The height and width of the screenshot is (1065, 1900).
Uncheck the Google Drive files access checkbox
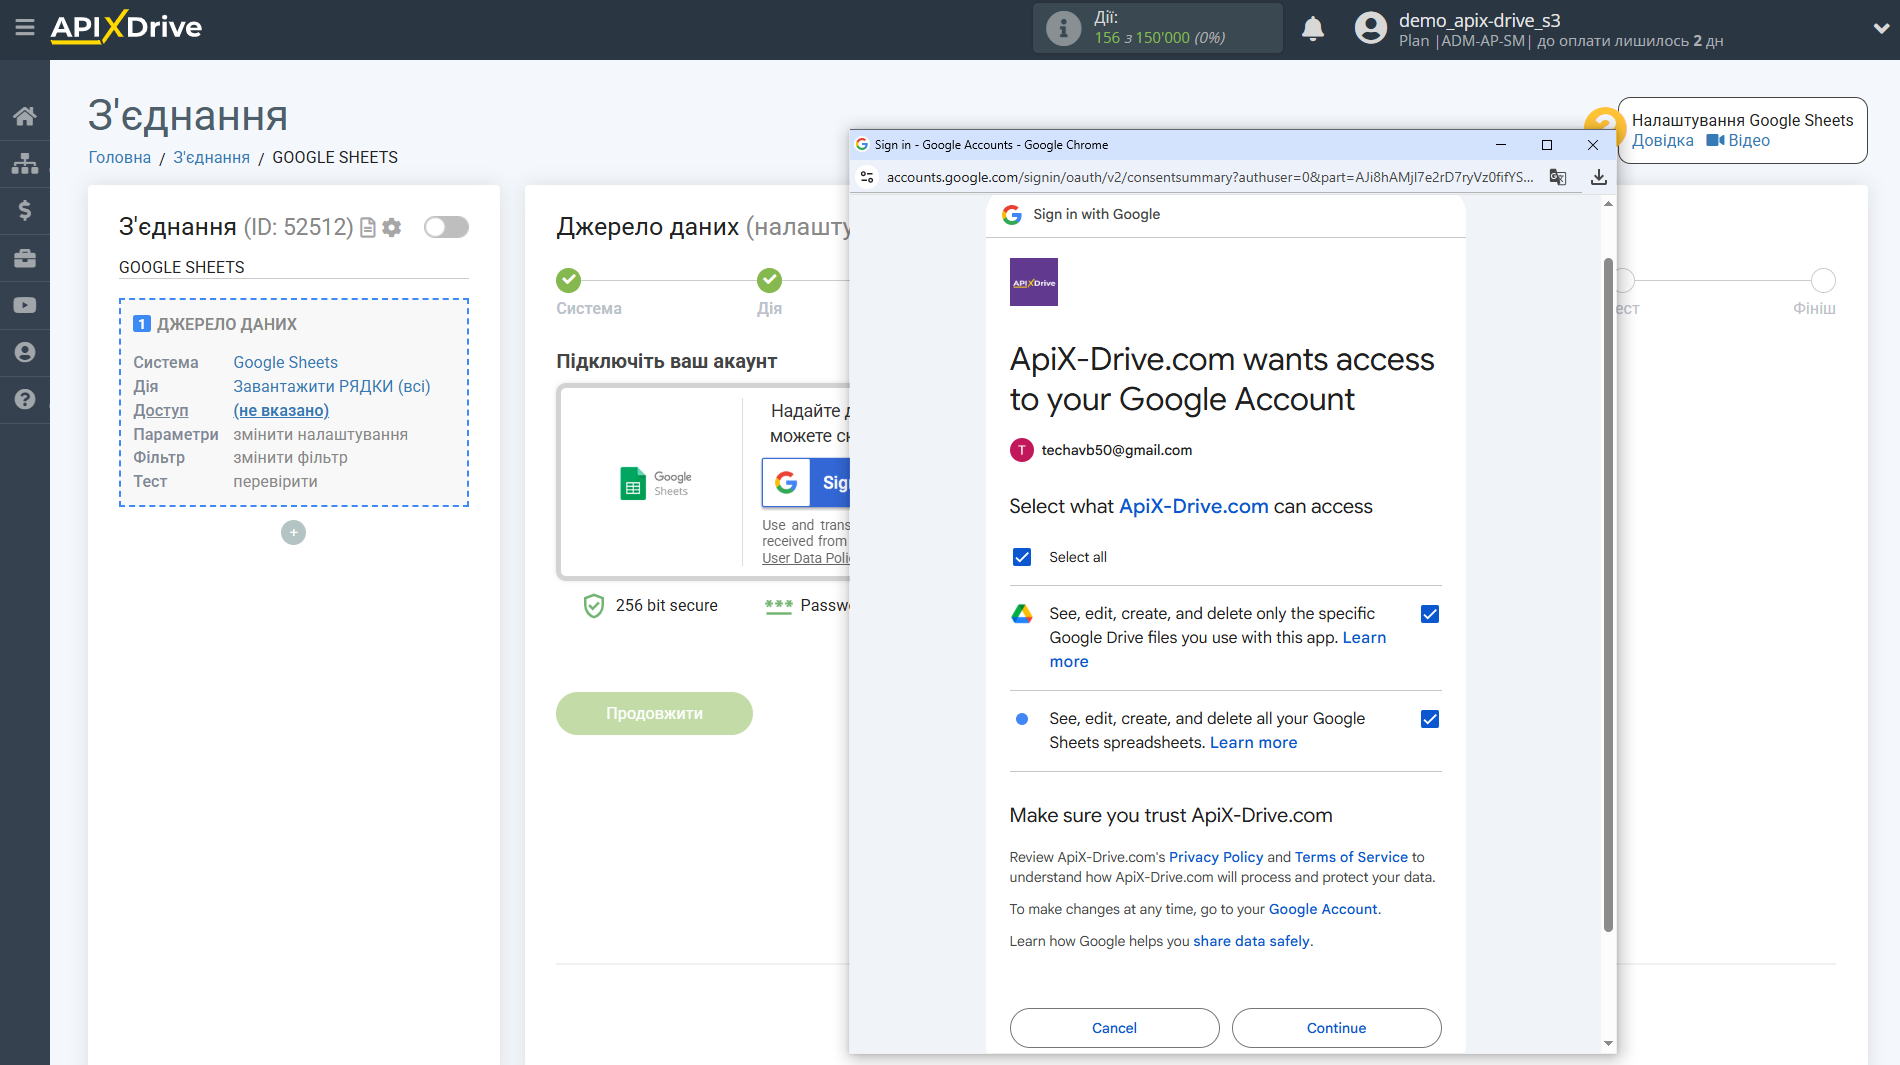(1430, 613)
